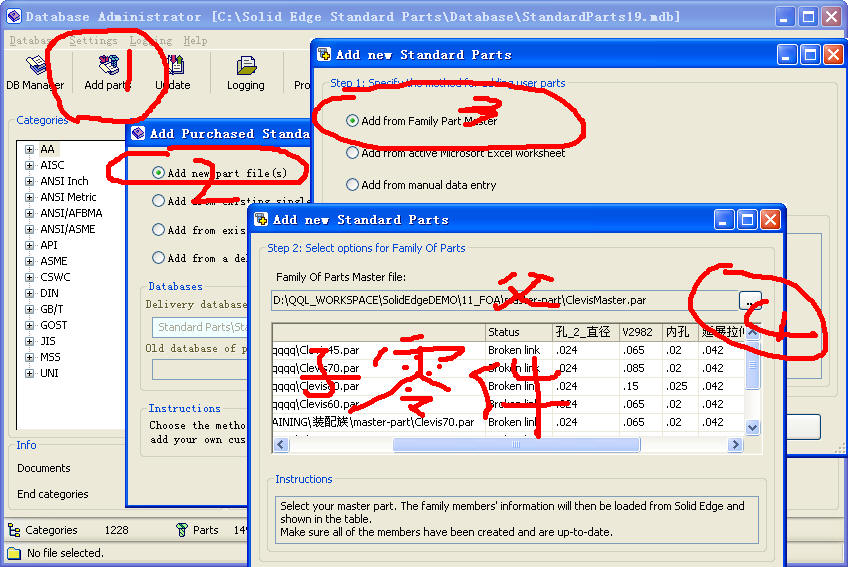
Task: Click 'End categories' in the Info panel
Action: point(52,494)
